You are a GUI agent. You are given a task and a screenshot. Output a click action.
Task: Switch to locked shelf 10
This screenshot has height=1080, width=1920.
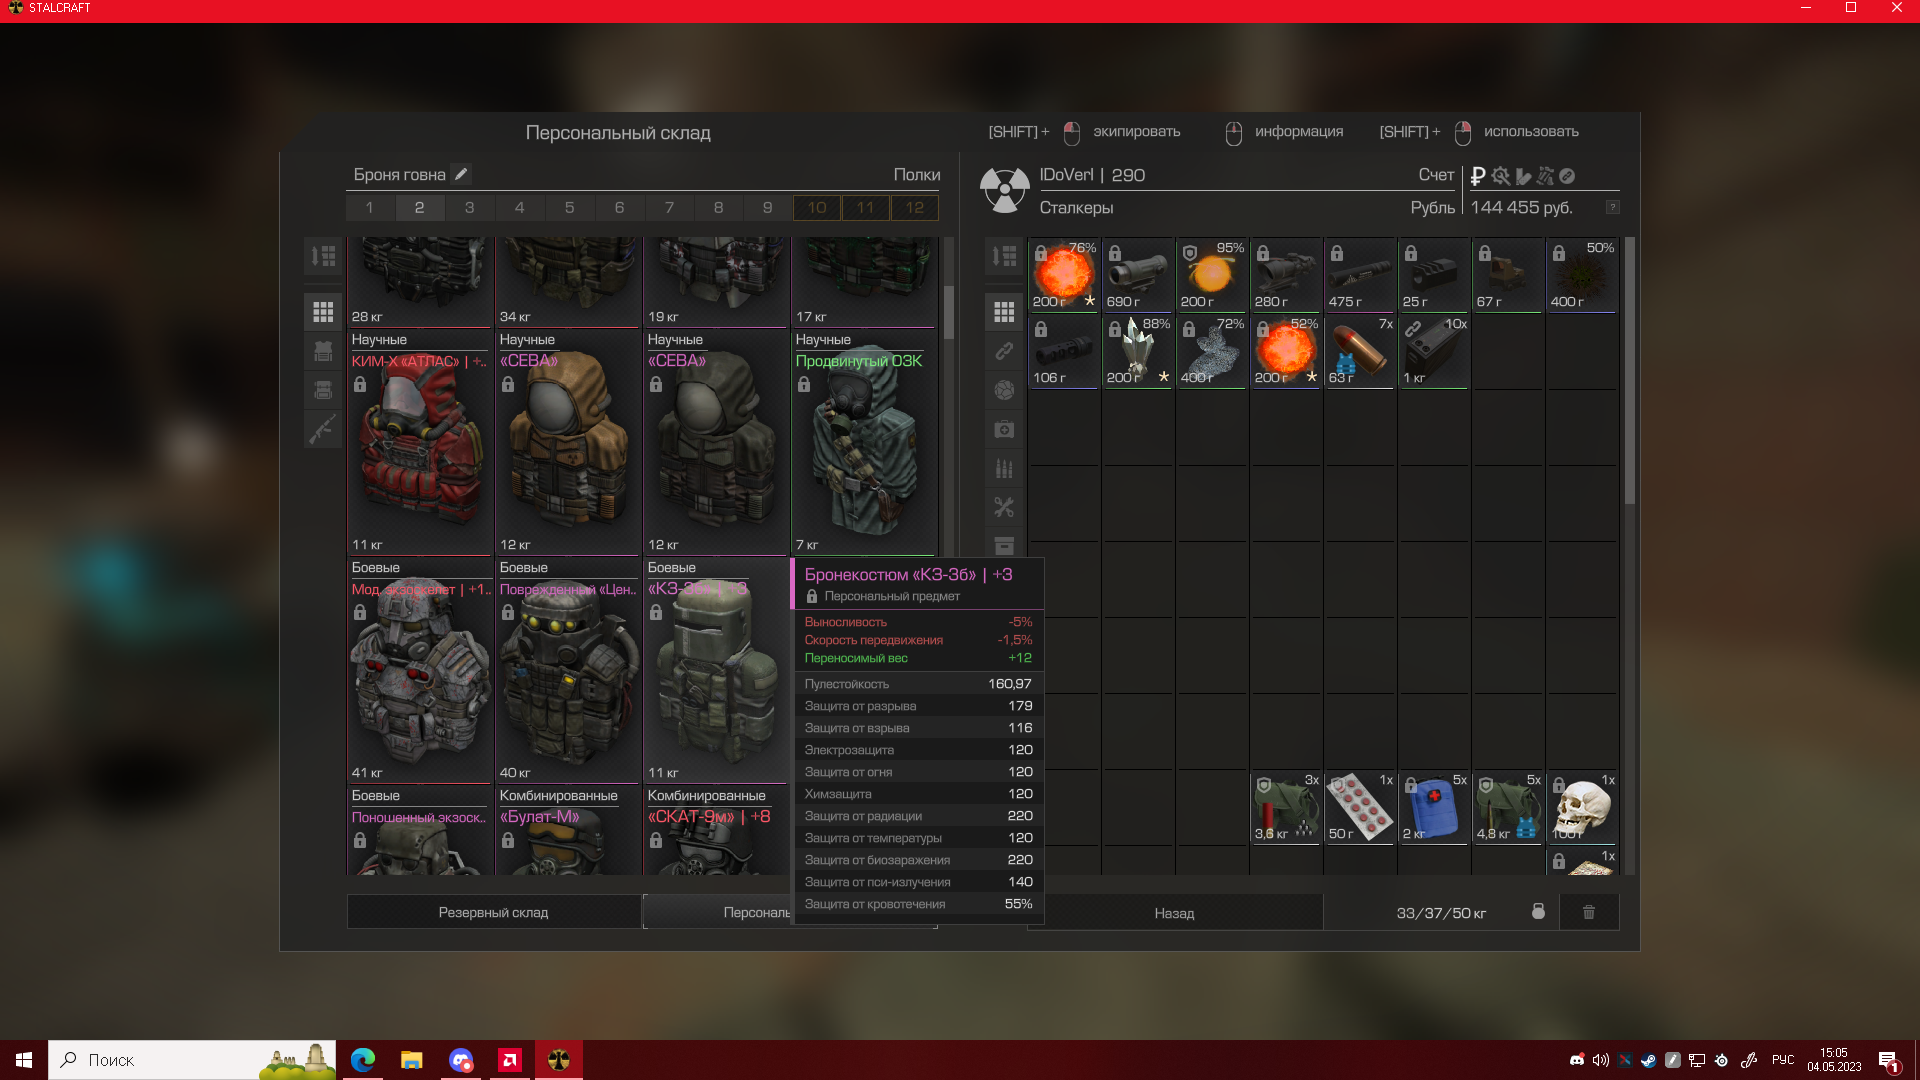[817, 207]
